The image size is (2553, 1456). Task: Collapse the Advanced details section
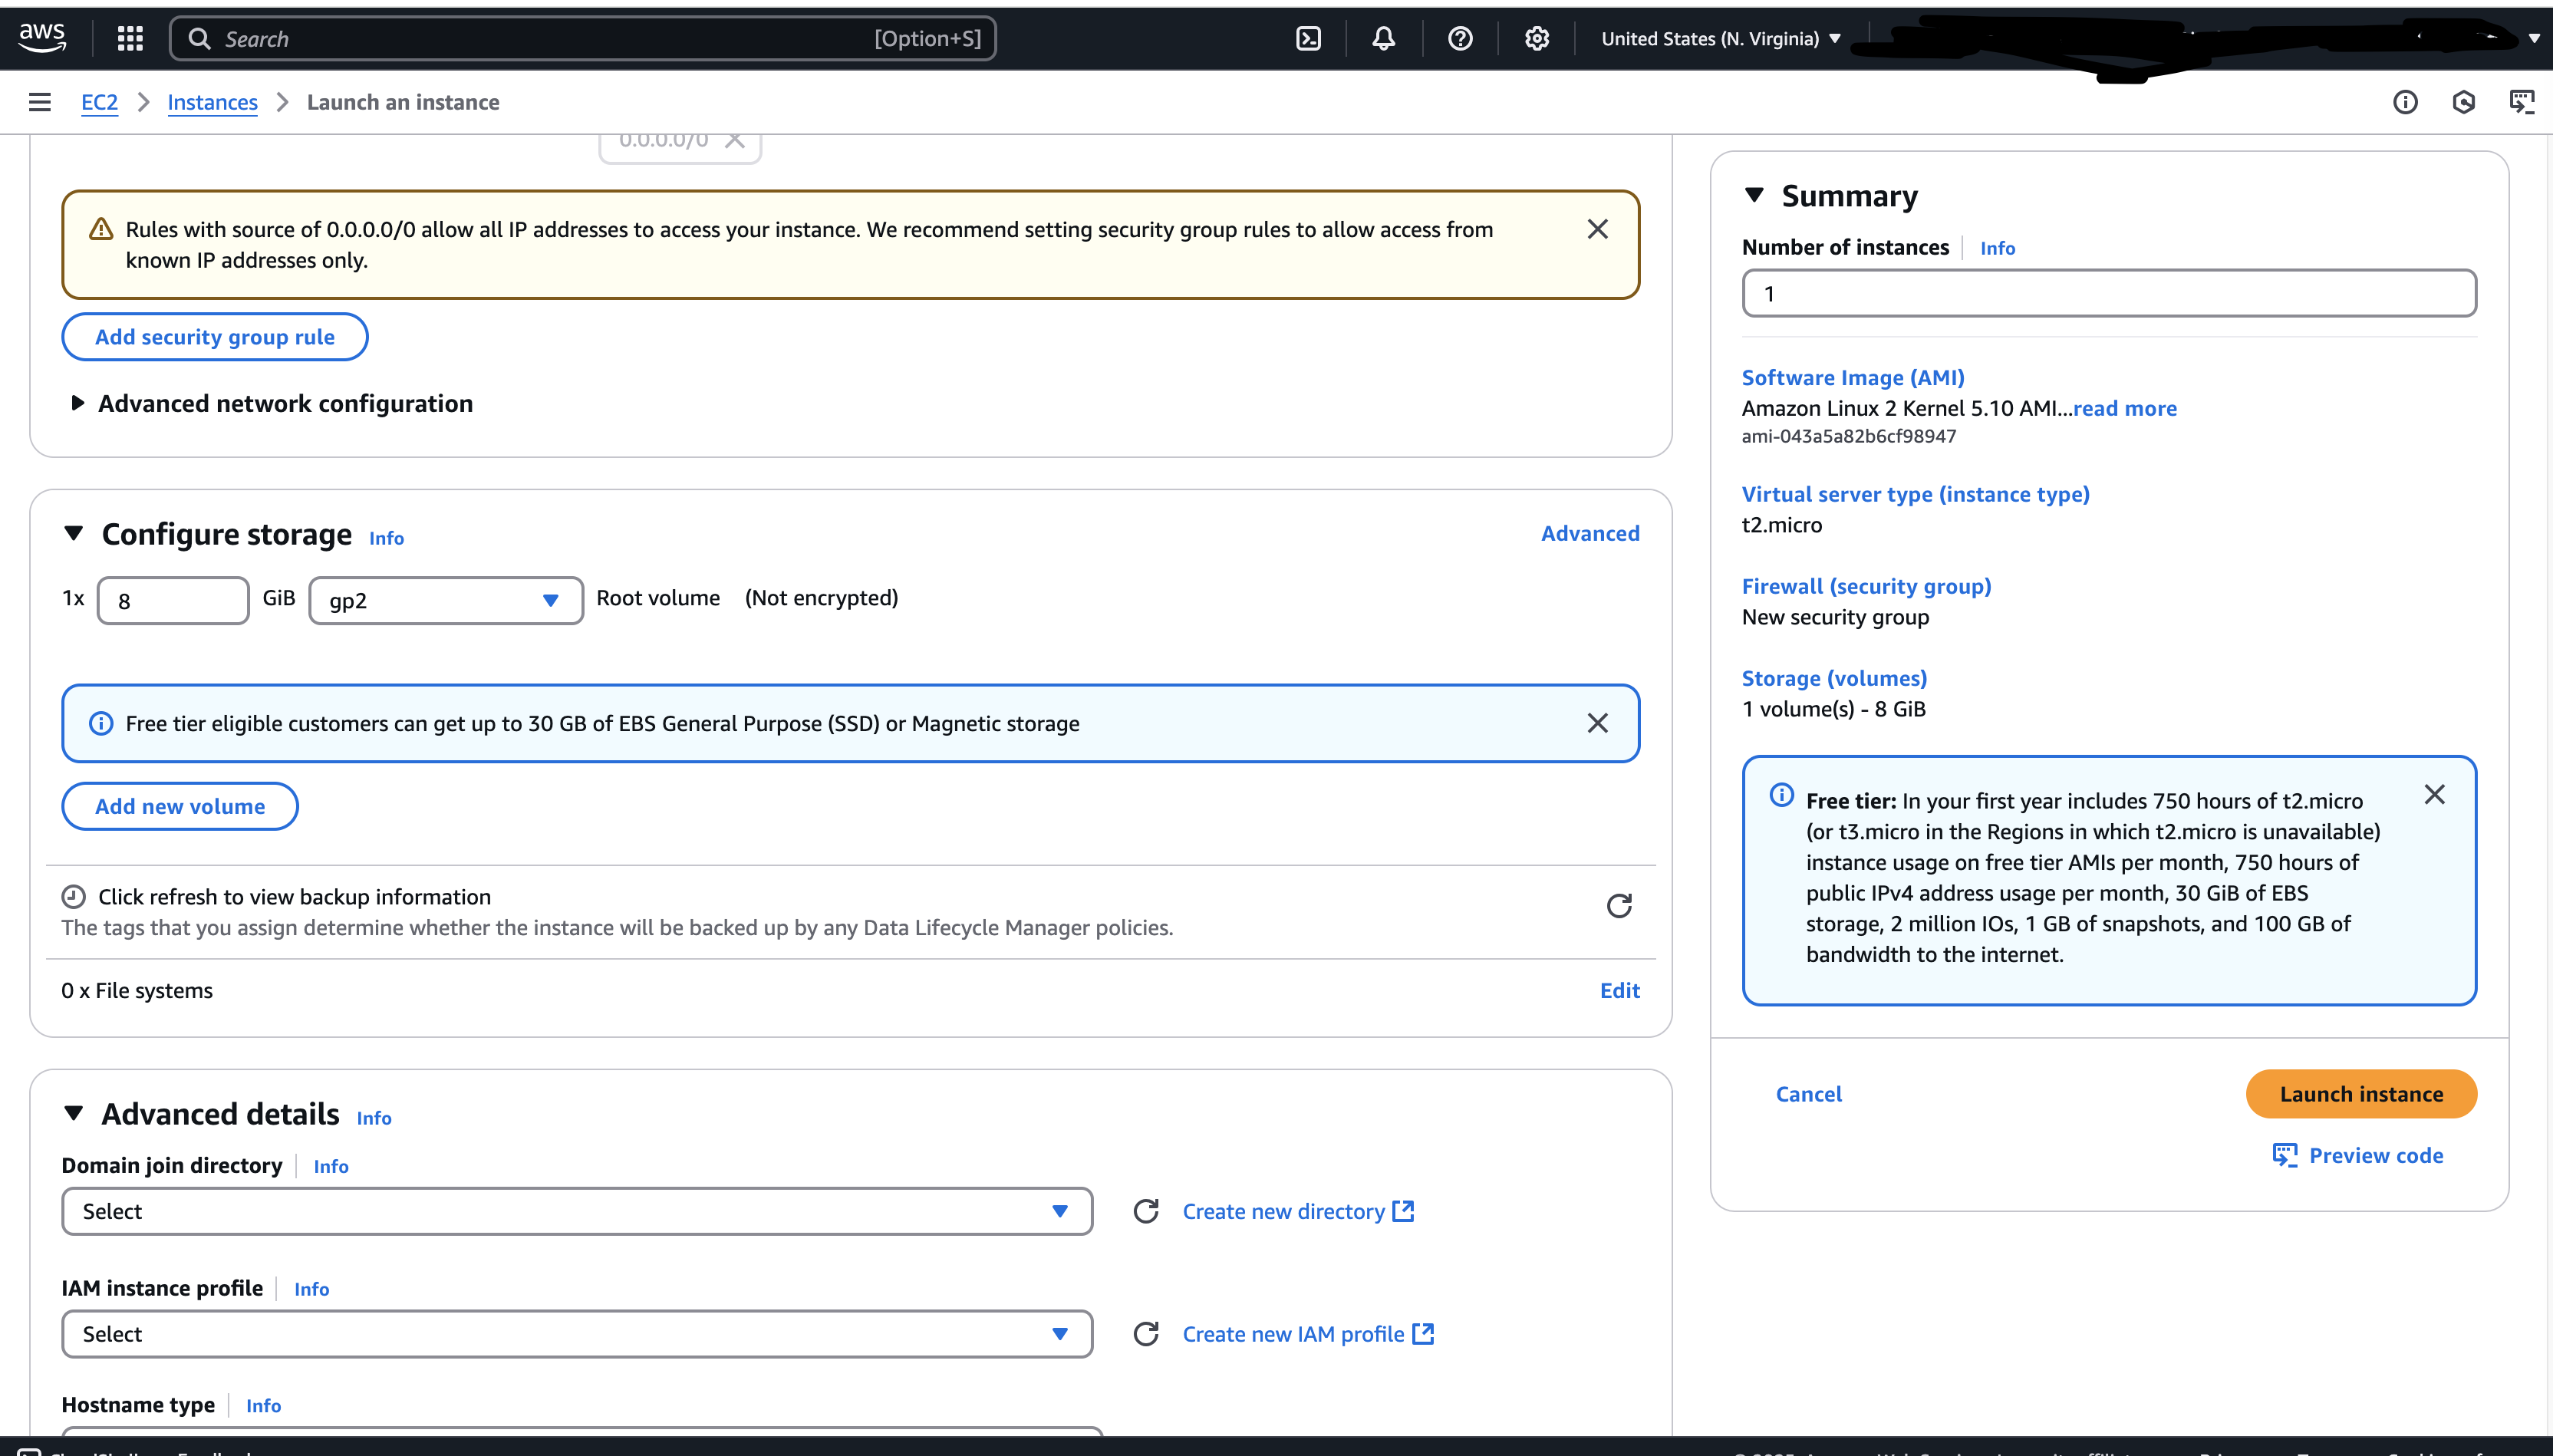coord(73,1113)
